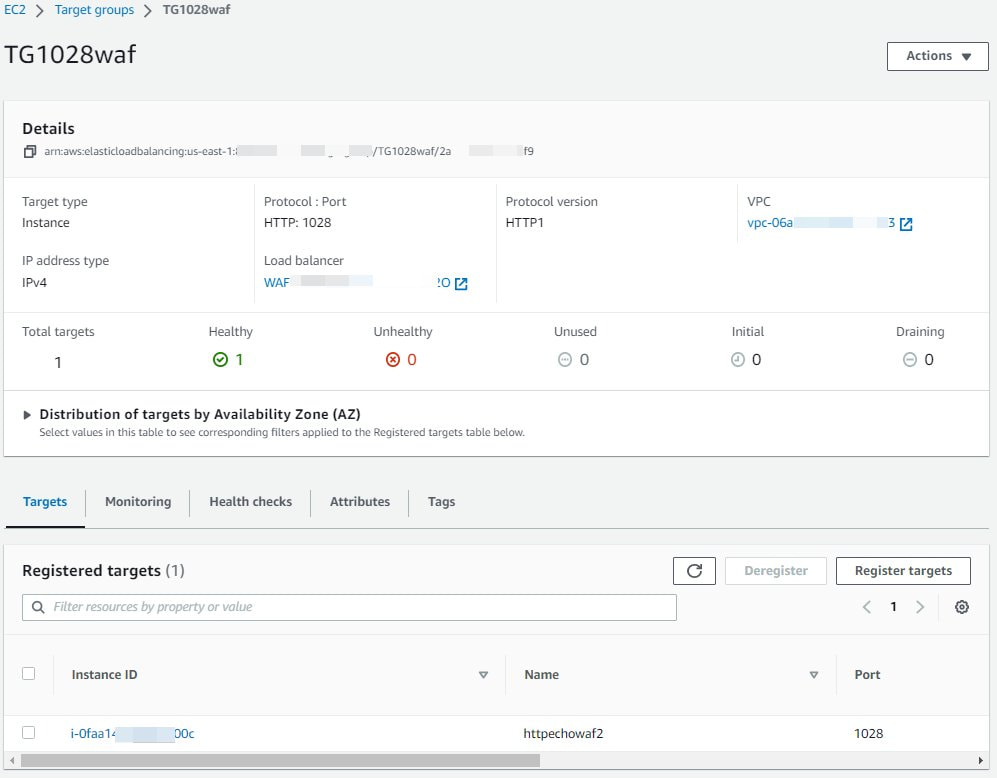Sort by Instance ID column arrow
Screen dimensions: 997x778
click(483, 675)
